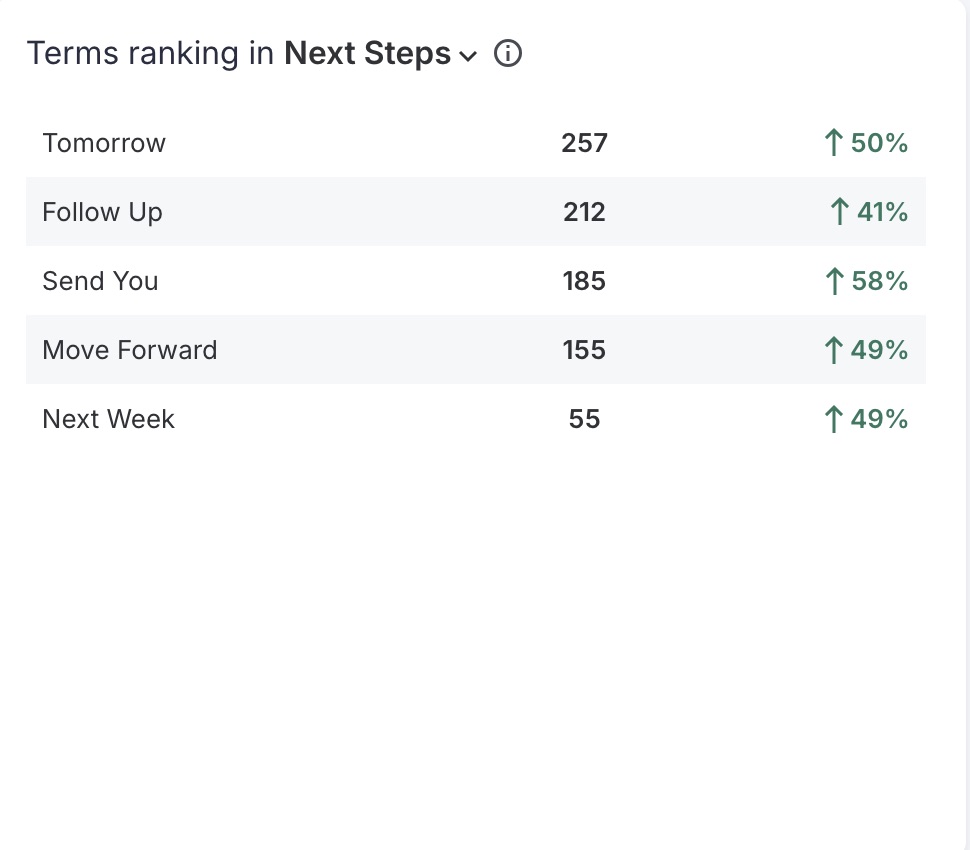Viewport: 970px width, 850px height.
Task: Click the Follow Up term entry
Action: (x=102, y=211)
